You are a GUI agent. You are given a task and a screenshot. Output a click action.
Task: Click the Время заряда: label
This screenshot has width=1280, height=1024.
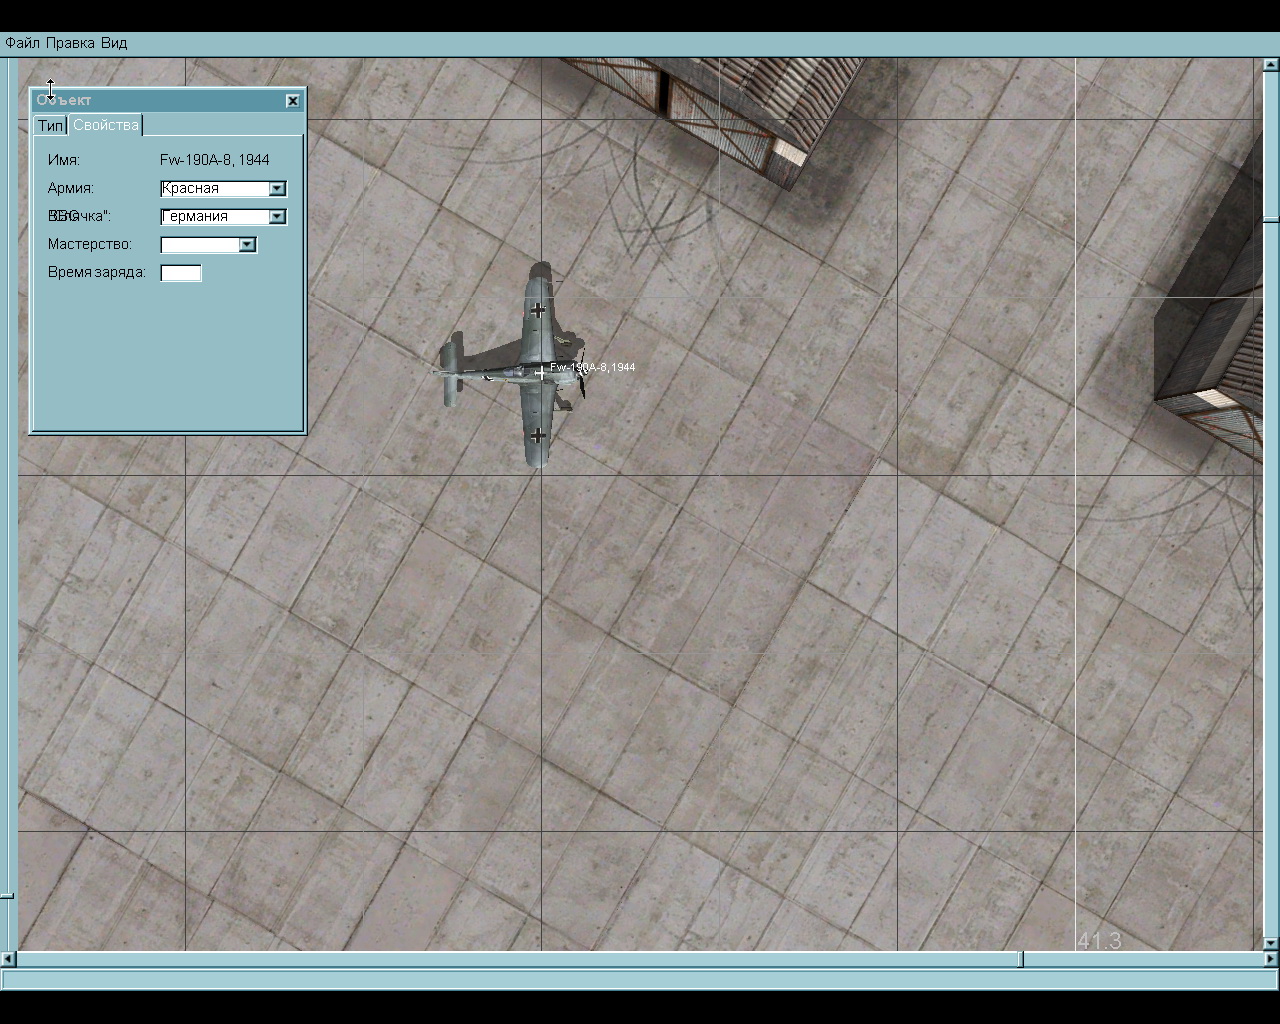pos(97,272)
